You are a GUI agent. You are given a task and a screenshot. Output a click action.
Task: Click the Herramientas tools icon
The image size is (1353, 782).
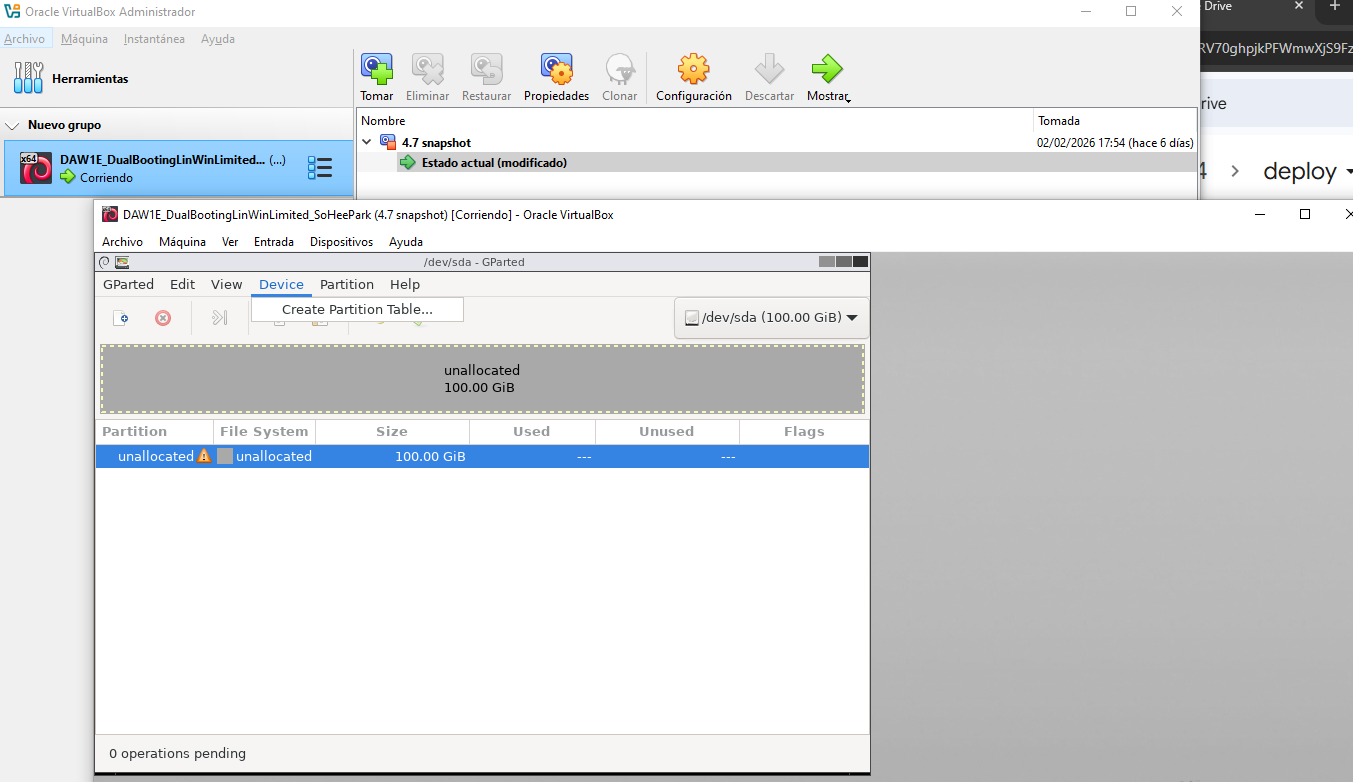[29, 78]
